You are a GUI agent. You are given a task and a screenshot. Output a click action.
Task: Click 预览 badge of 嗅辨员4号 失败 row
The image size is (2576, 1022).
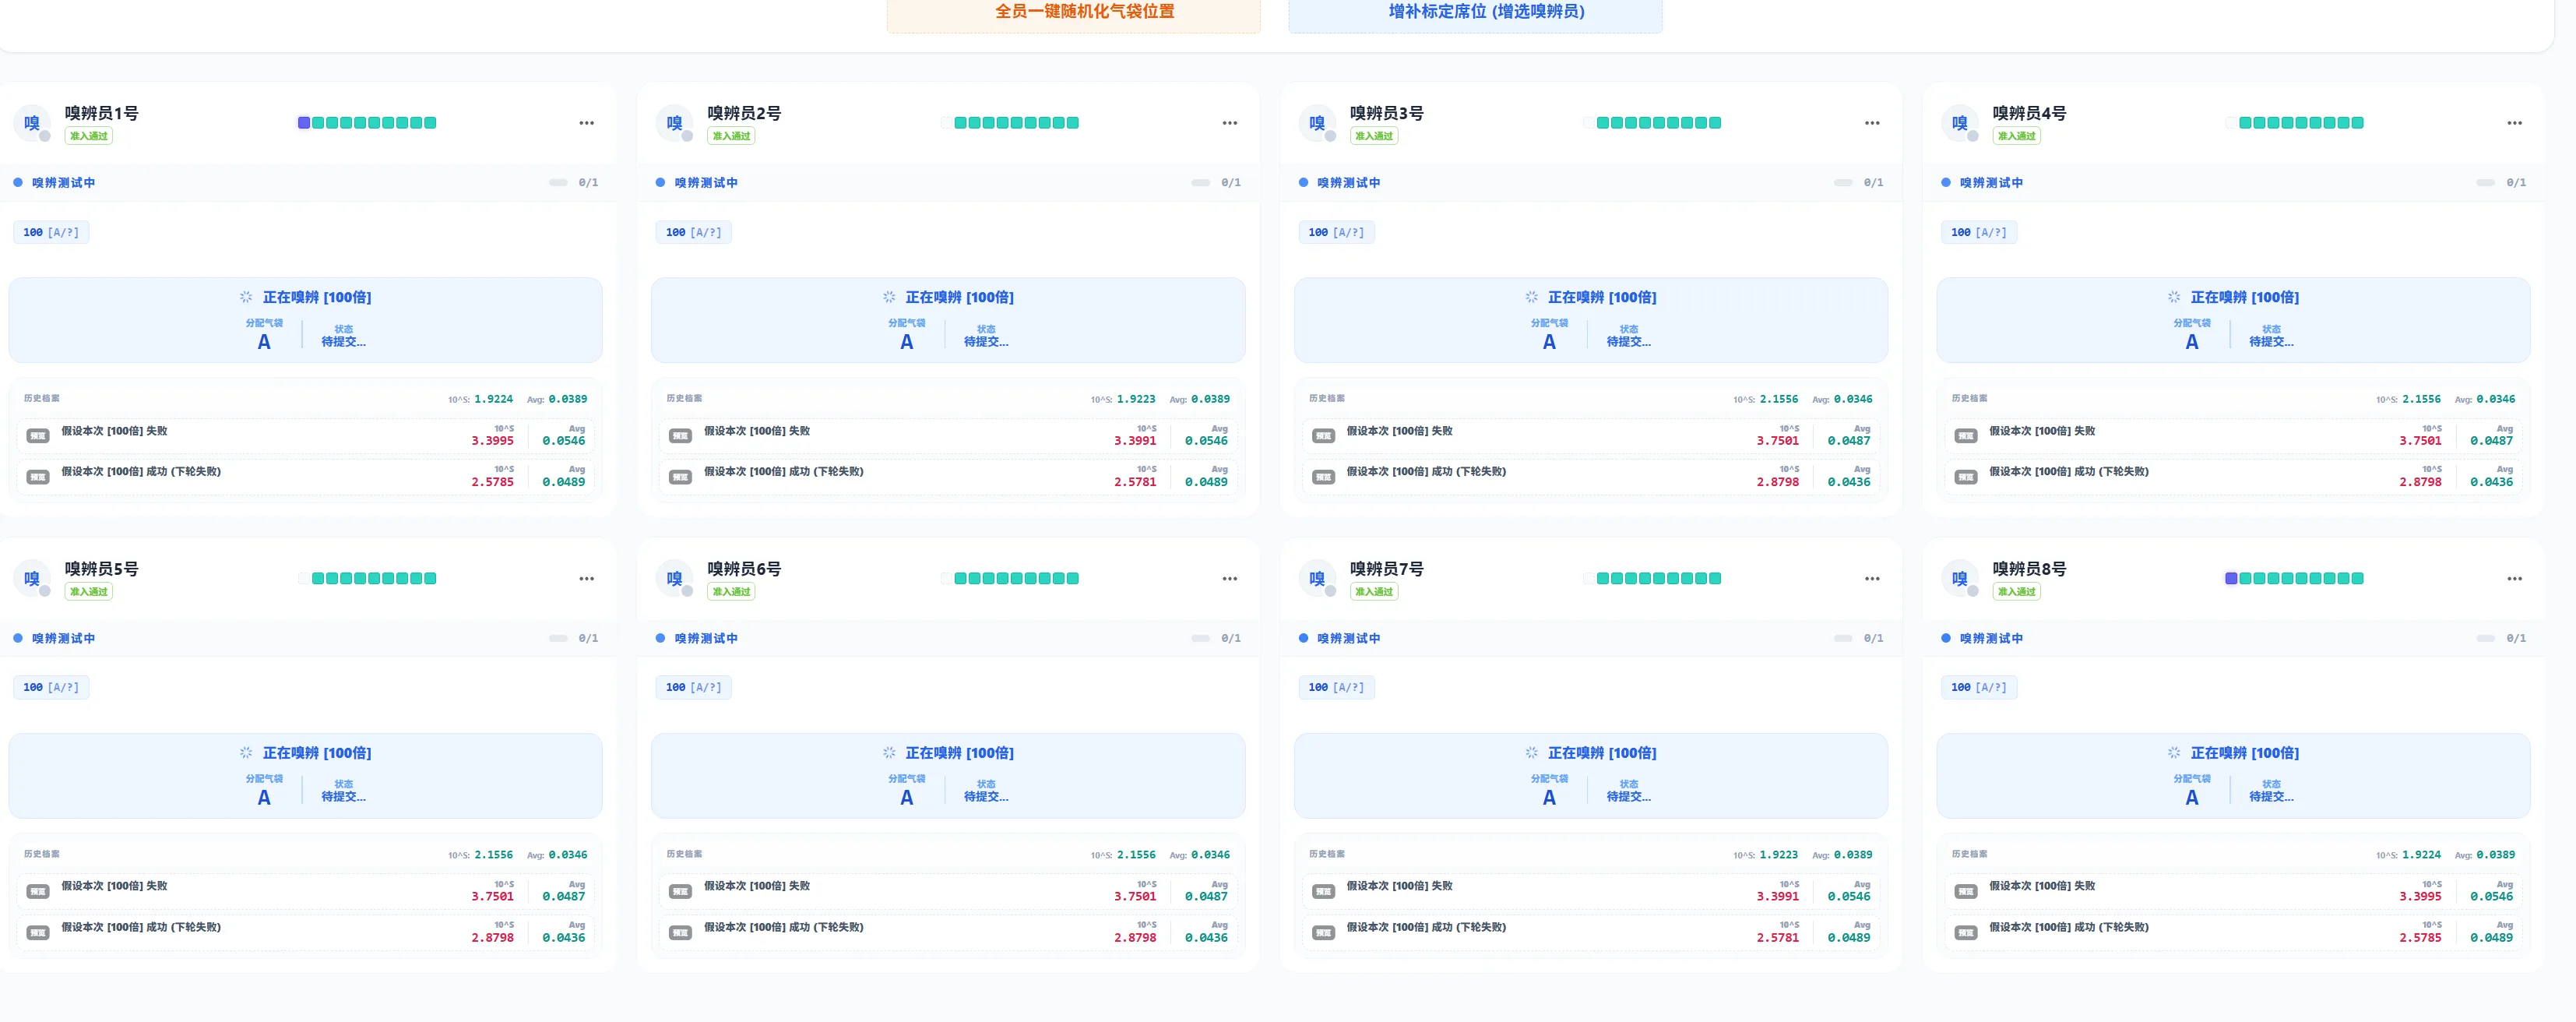point(1966,436)
